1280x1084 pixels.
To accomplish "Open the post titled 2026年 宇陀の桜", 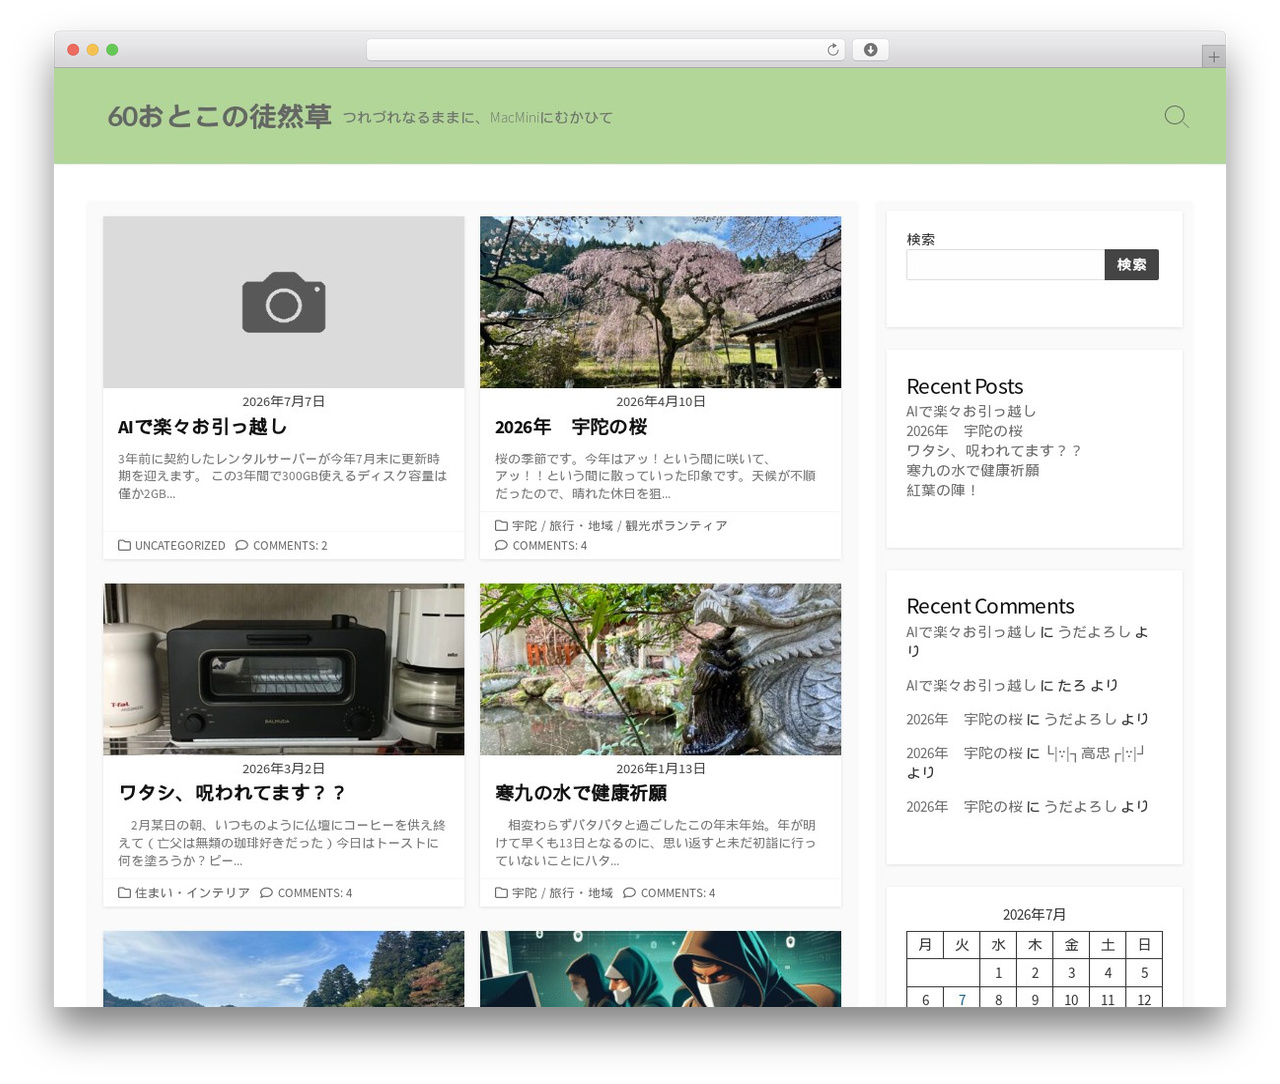I will pyautogui.click(x=571, y=427).
